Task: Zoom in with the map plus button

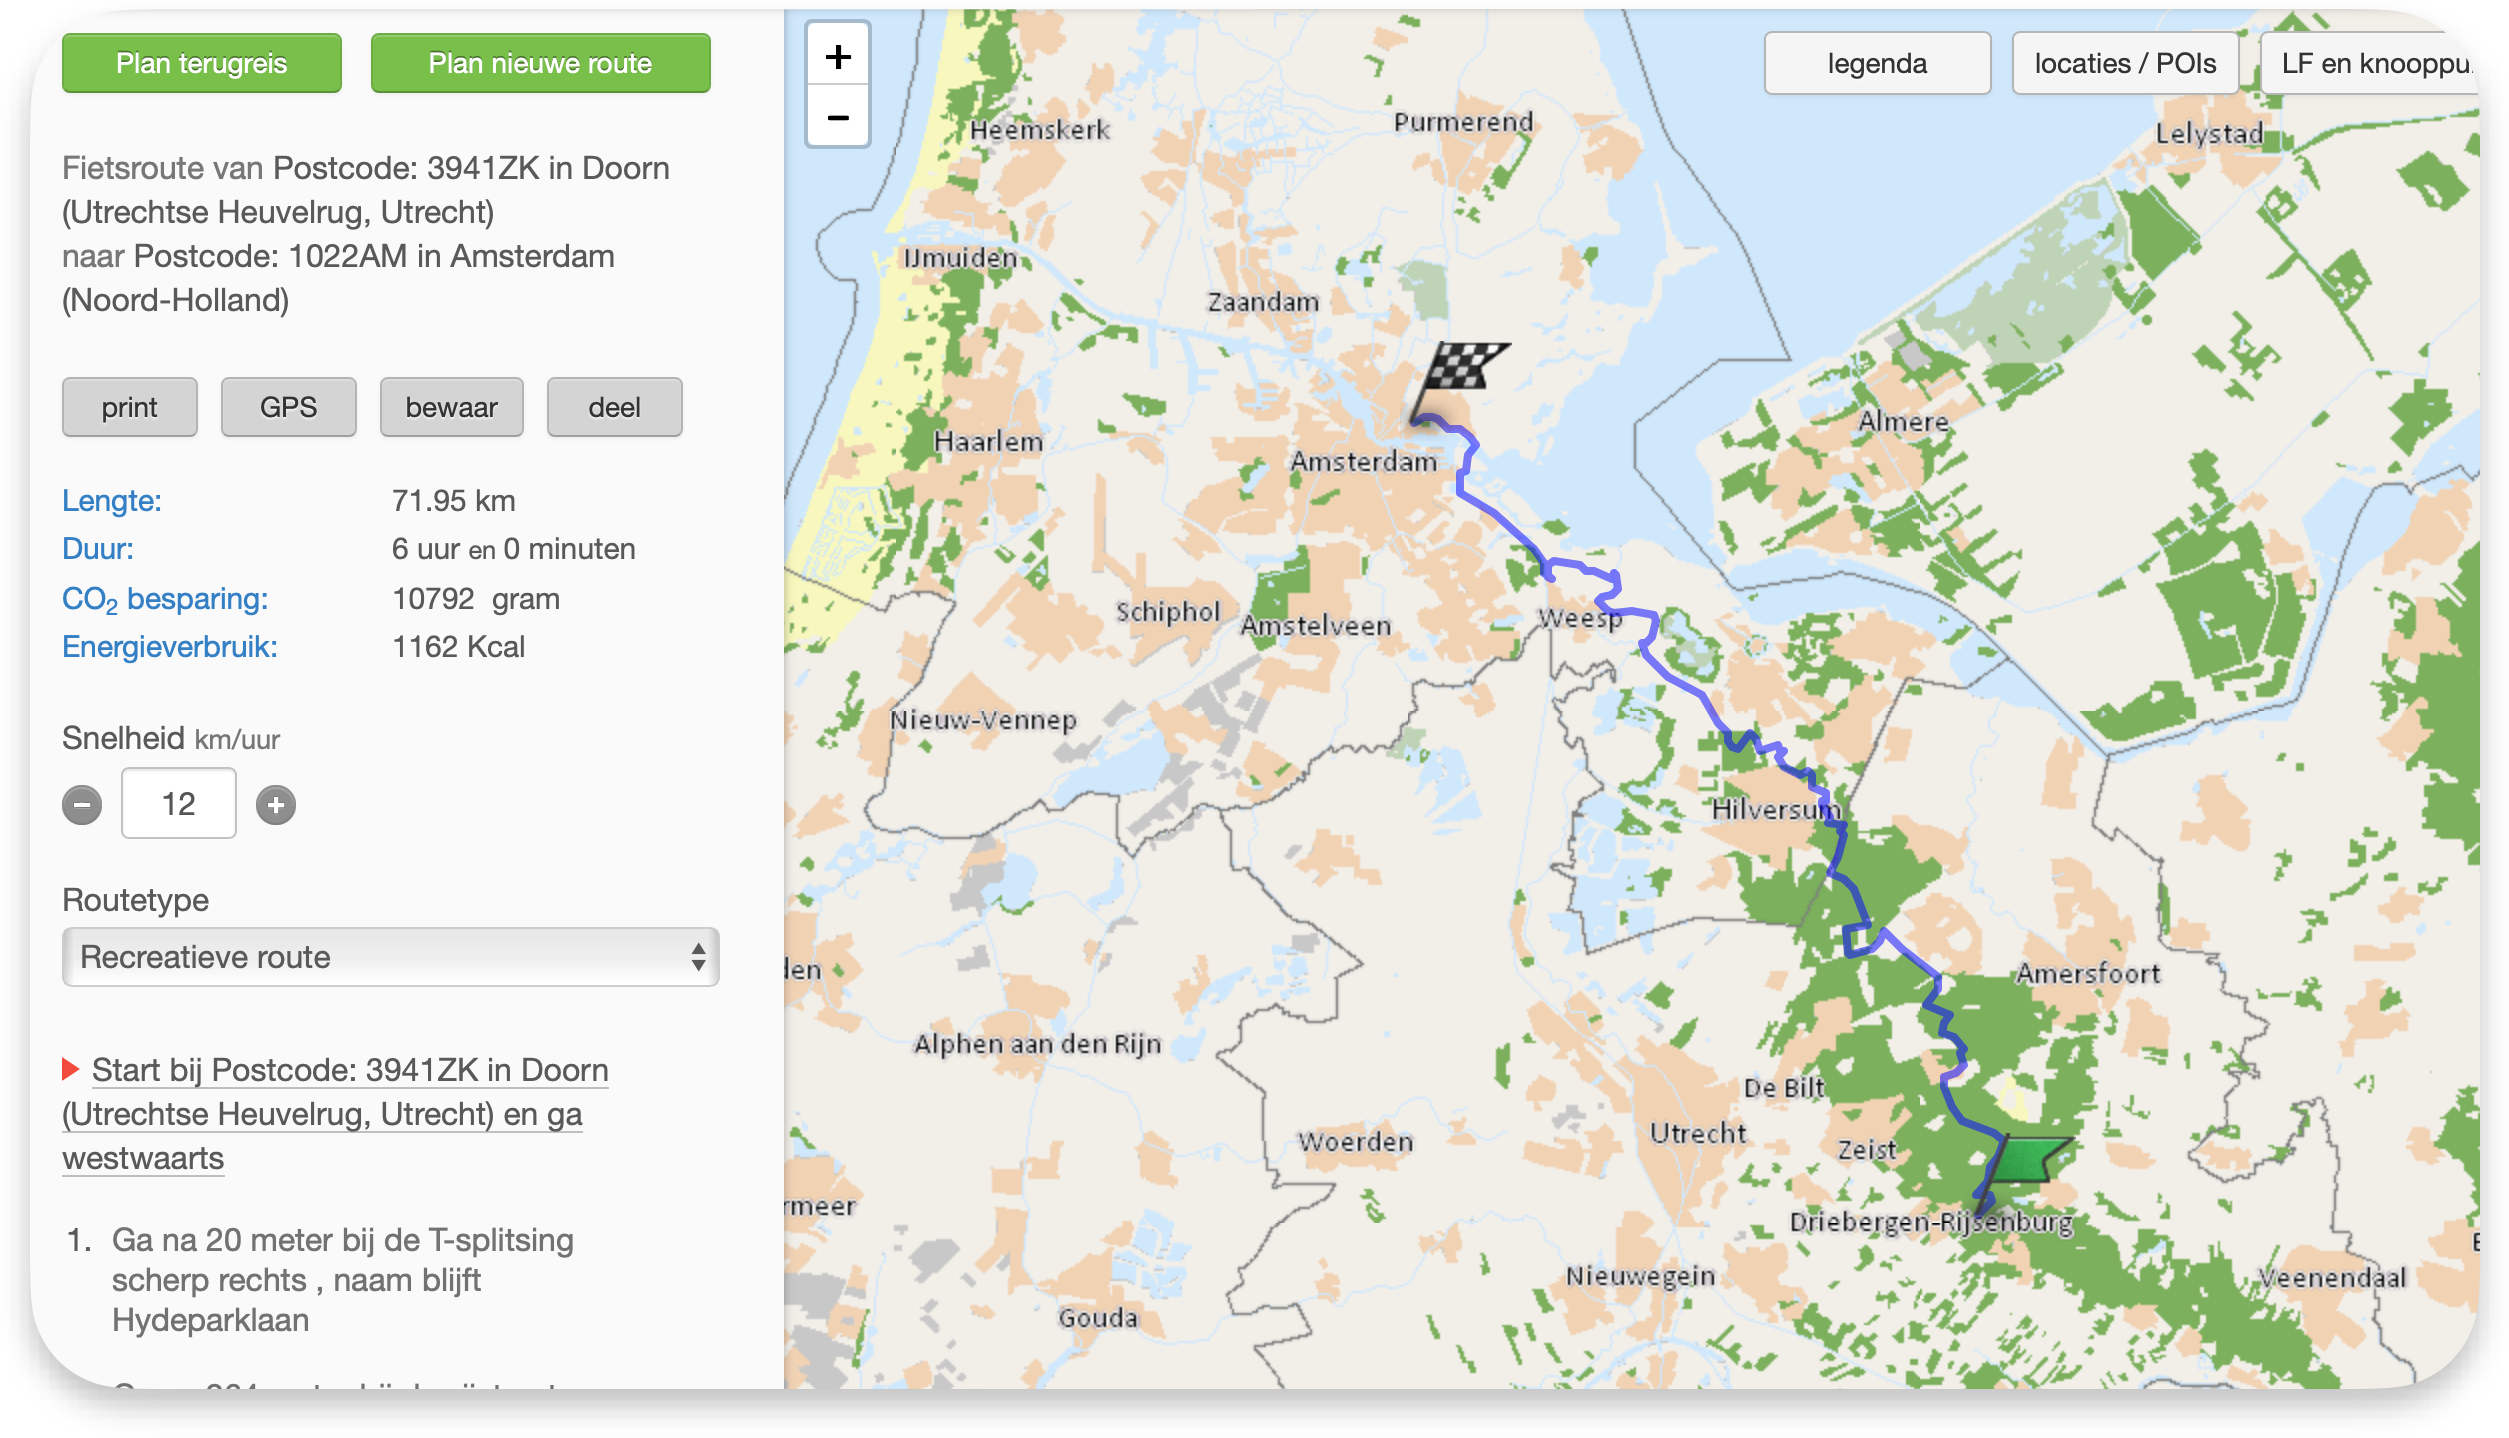Action: 838,57
